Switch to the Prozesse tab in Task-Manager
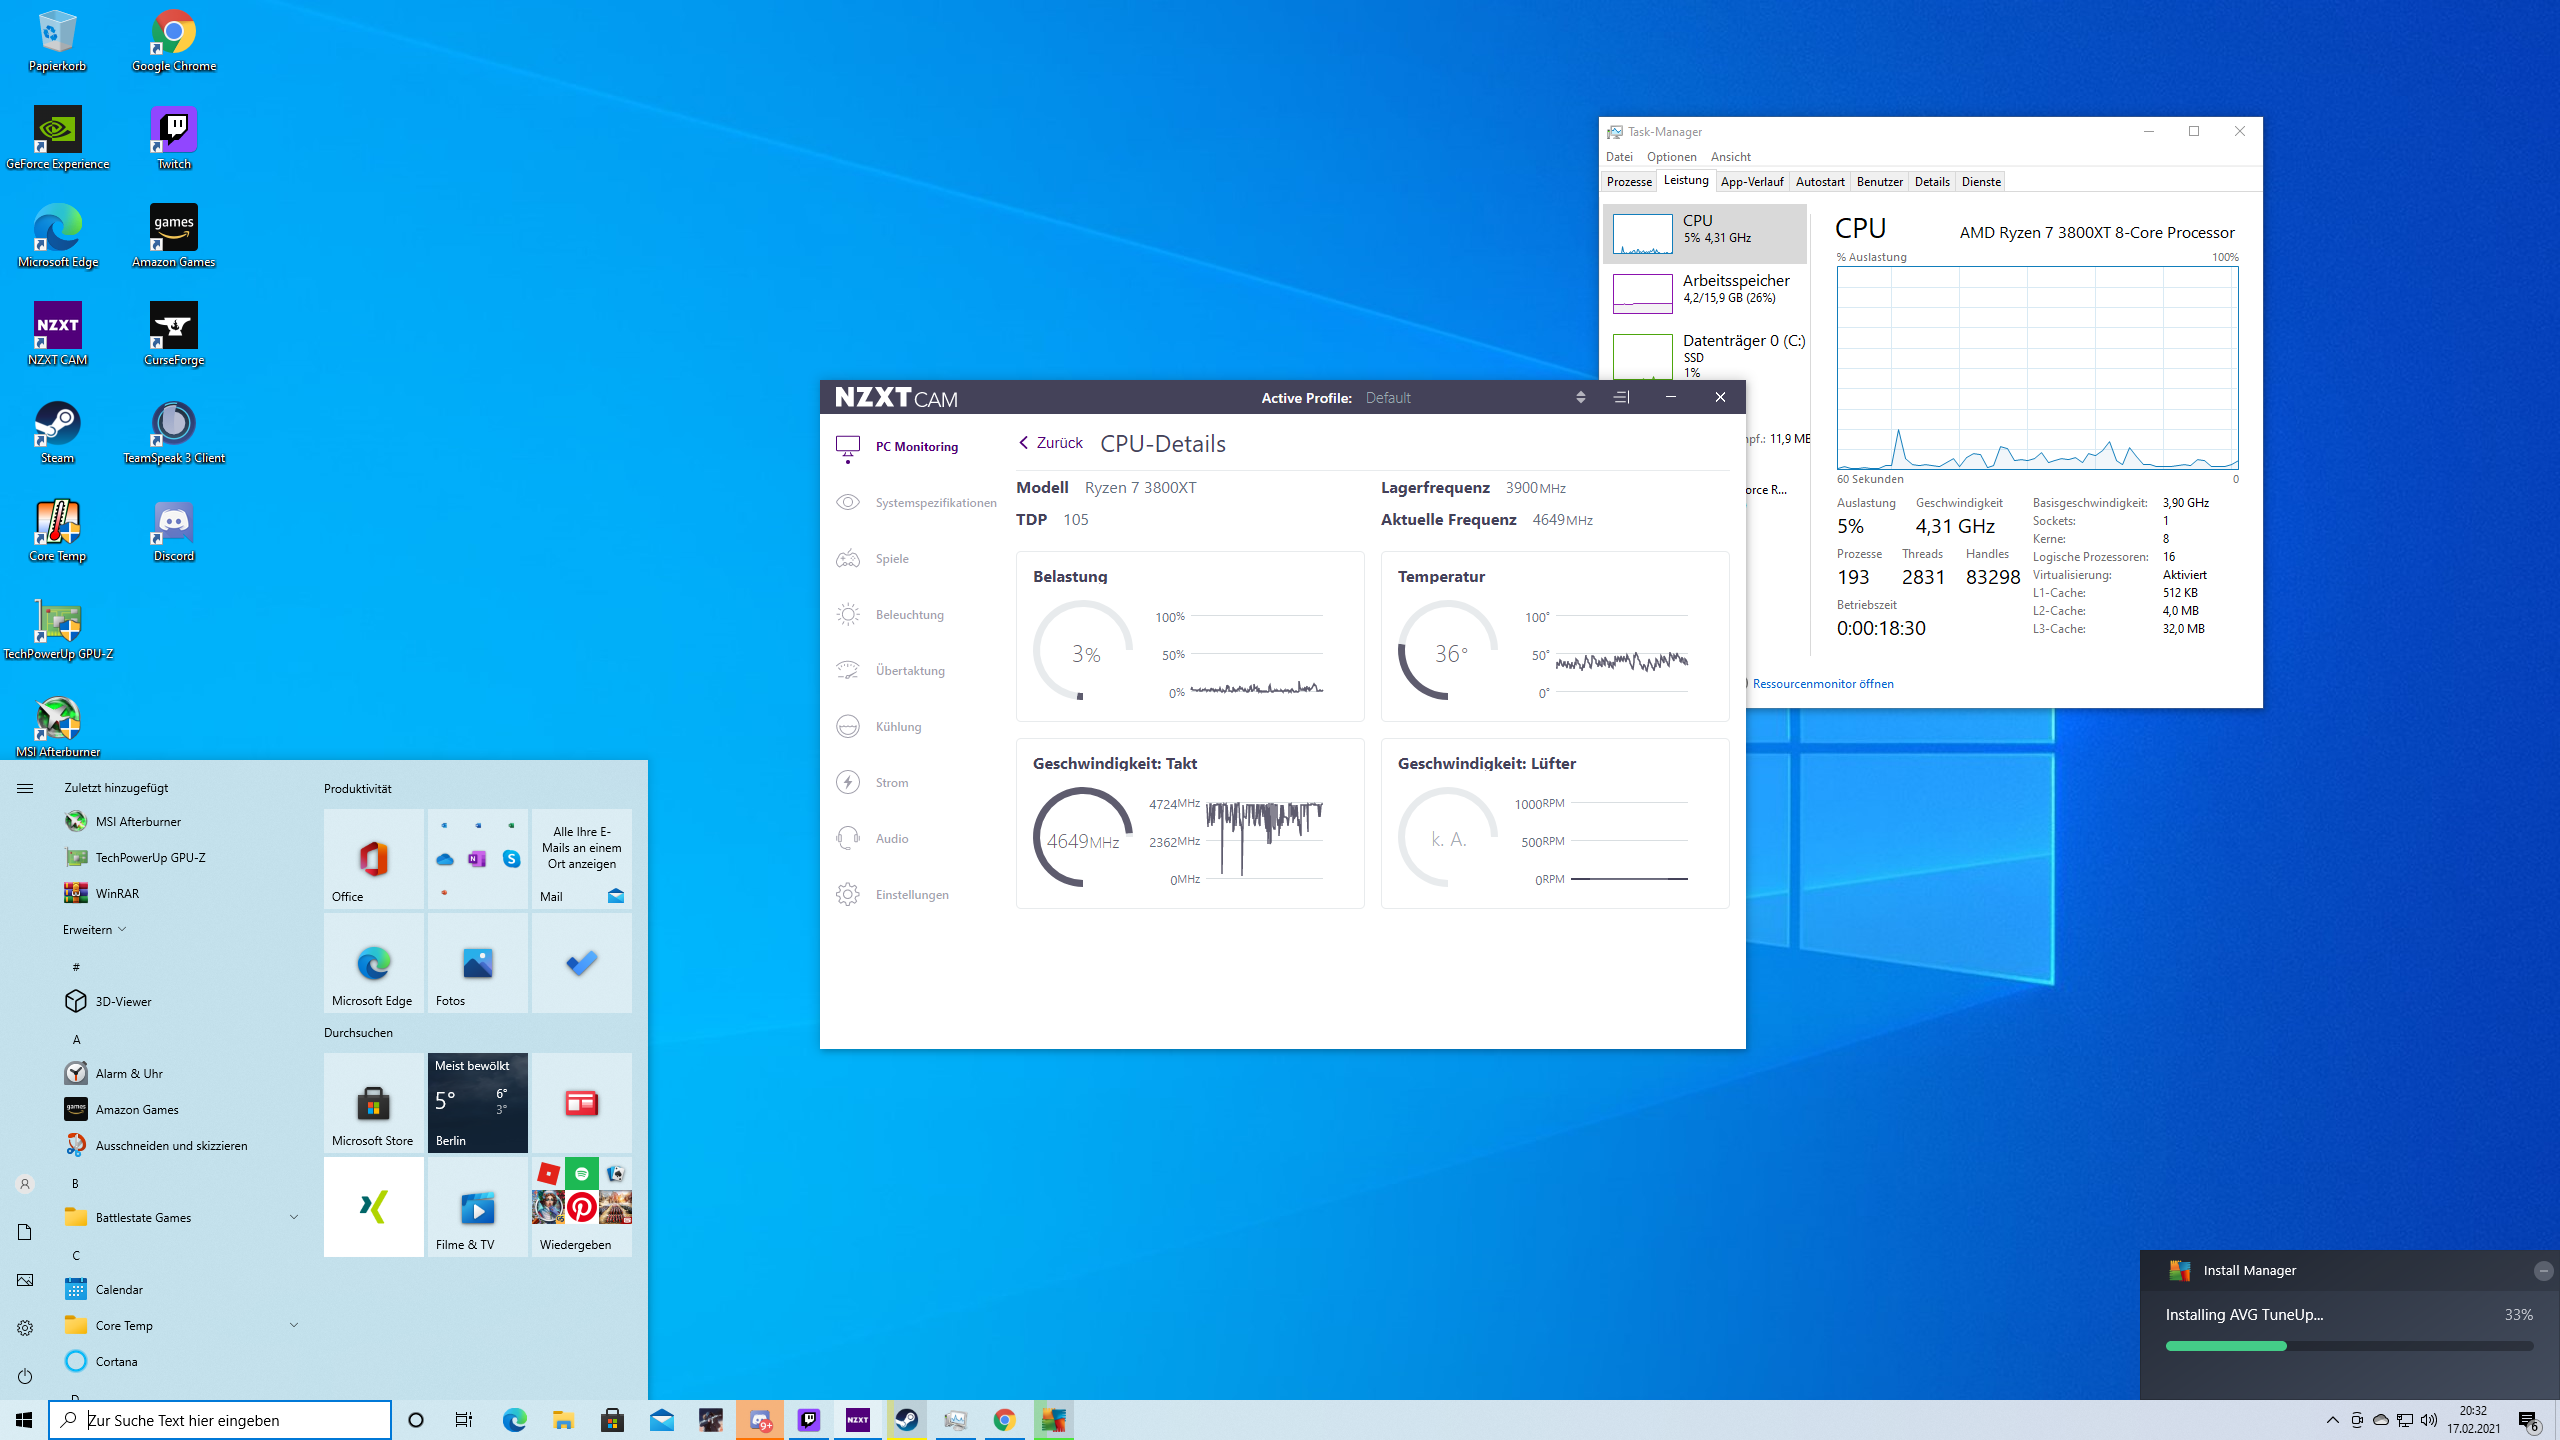 [1629, 181]
